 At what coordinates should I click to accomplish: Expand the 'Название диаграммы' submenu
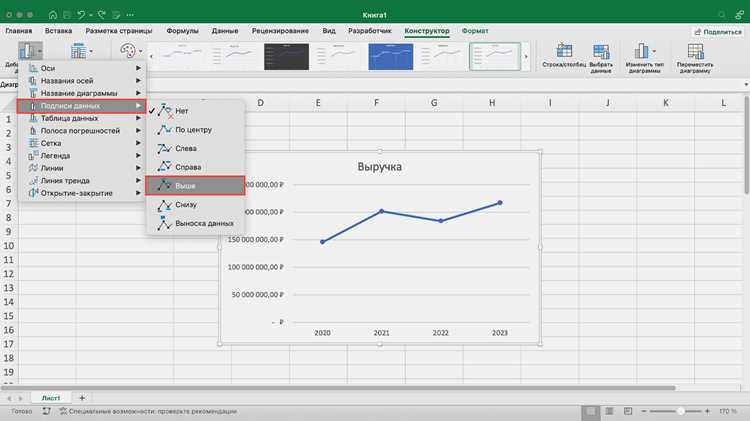[81, 93]
